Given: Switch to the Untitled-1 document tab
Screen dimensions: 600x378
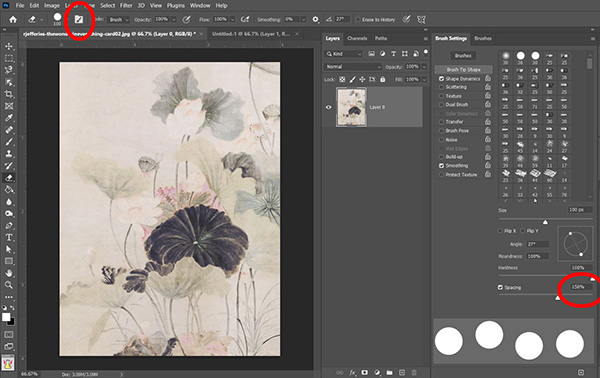Looking at the screenshot, I should tap(251, 34).
